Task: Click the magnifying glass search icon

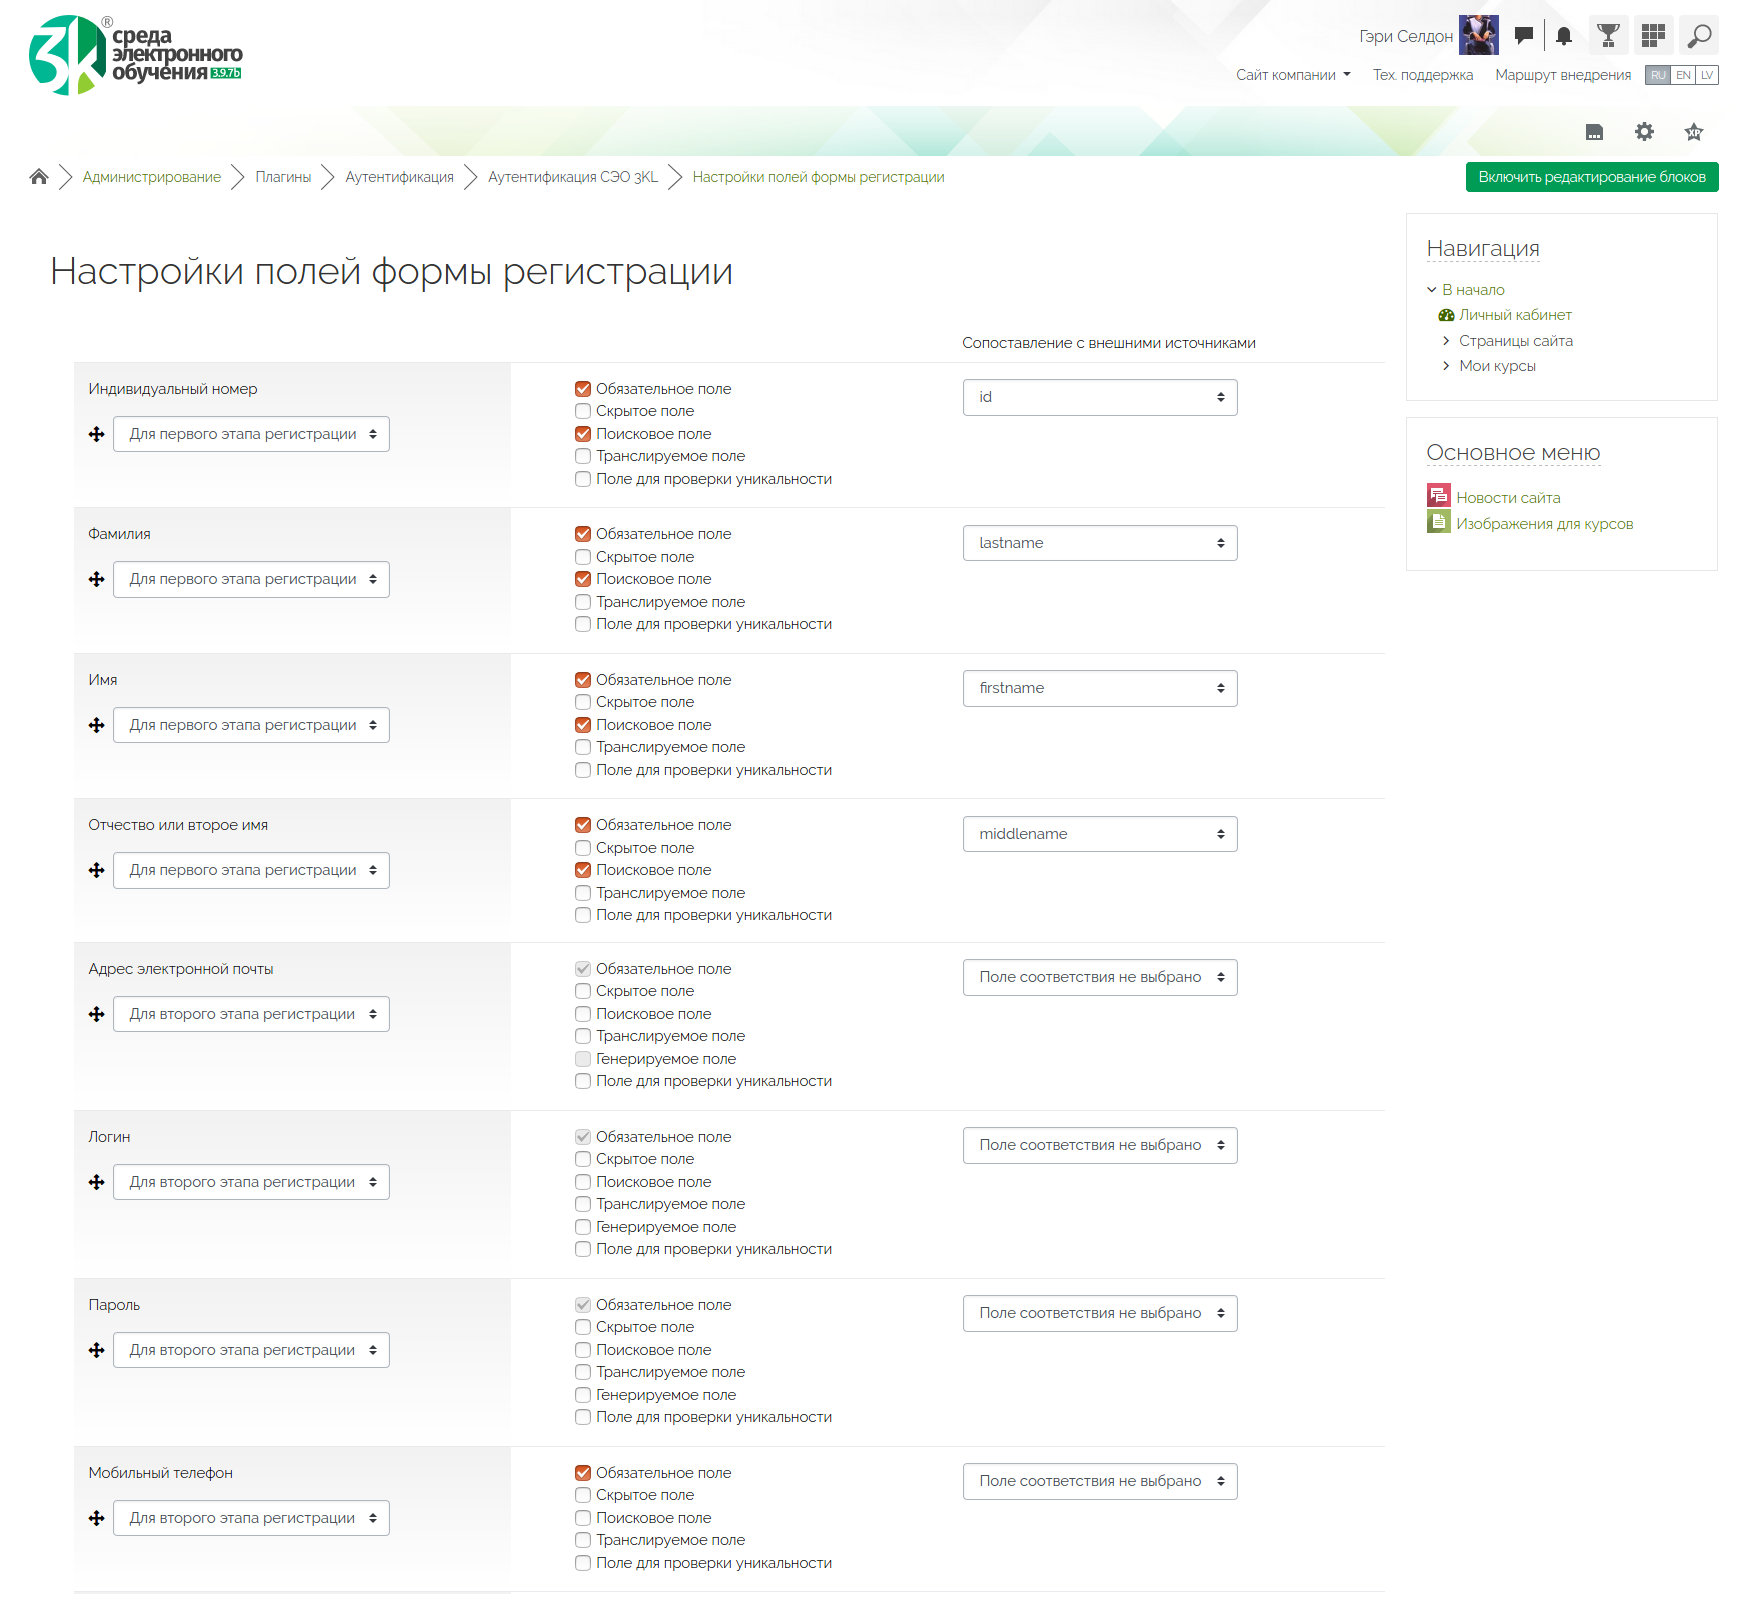Action: click(x=1698, y=36)
